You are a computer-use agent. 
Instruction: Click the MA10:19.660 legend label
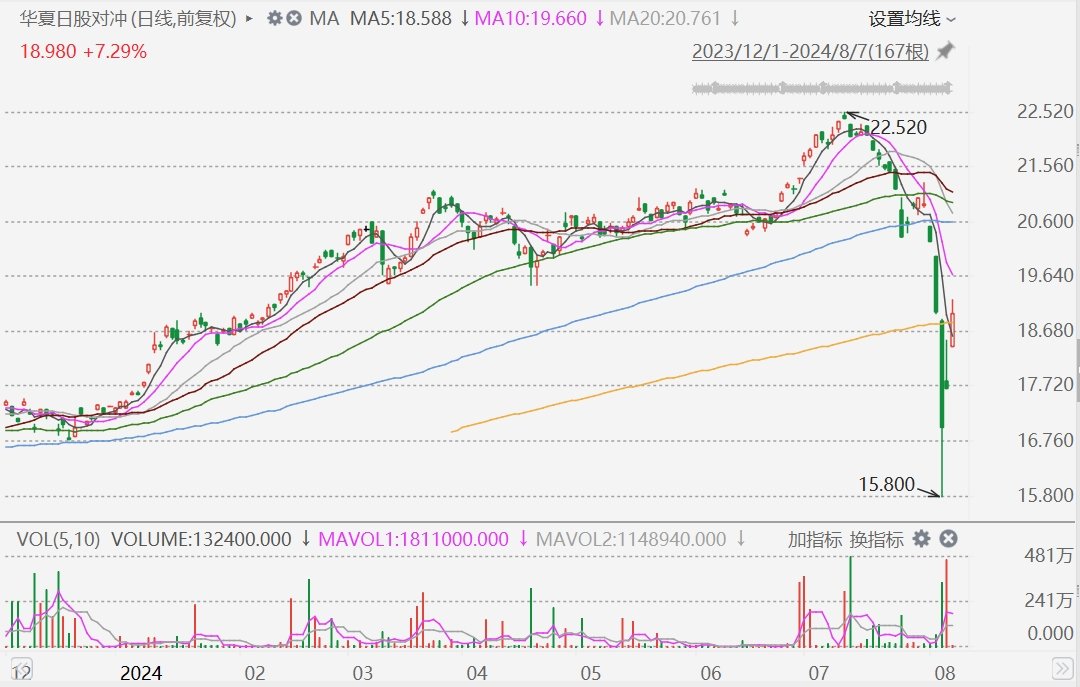530,19
